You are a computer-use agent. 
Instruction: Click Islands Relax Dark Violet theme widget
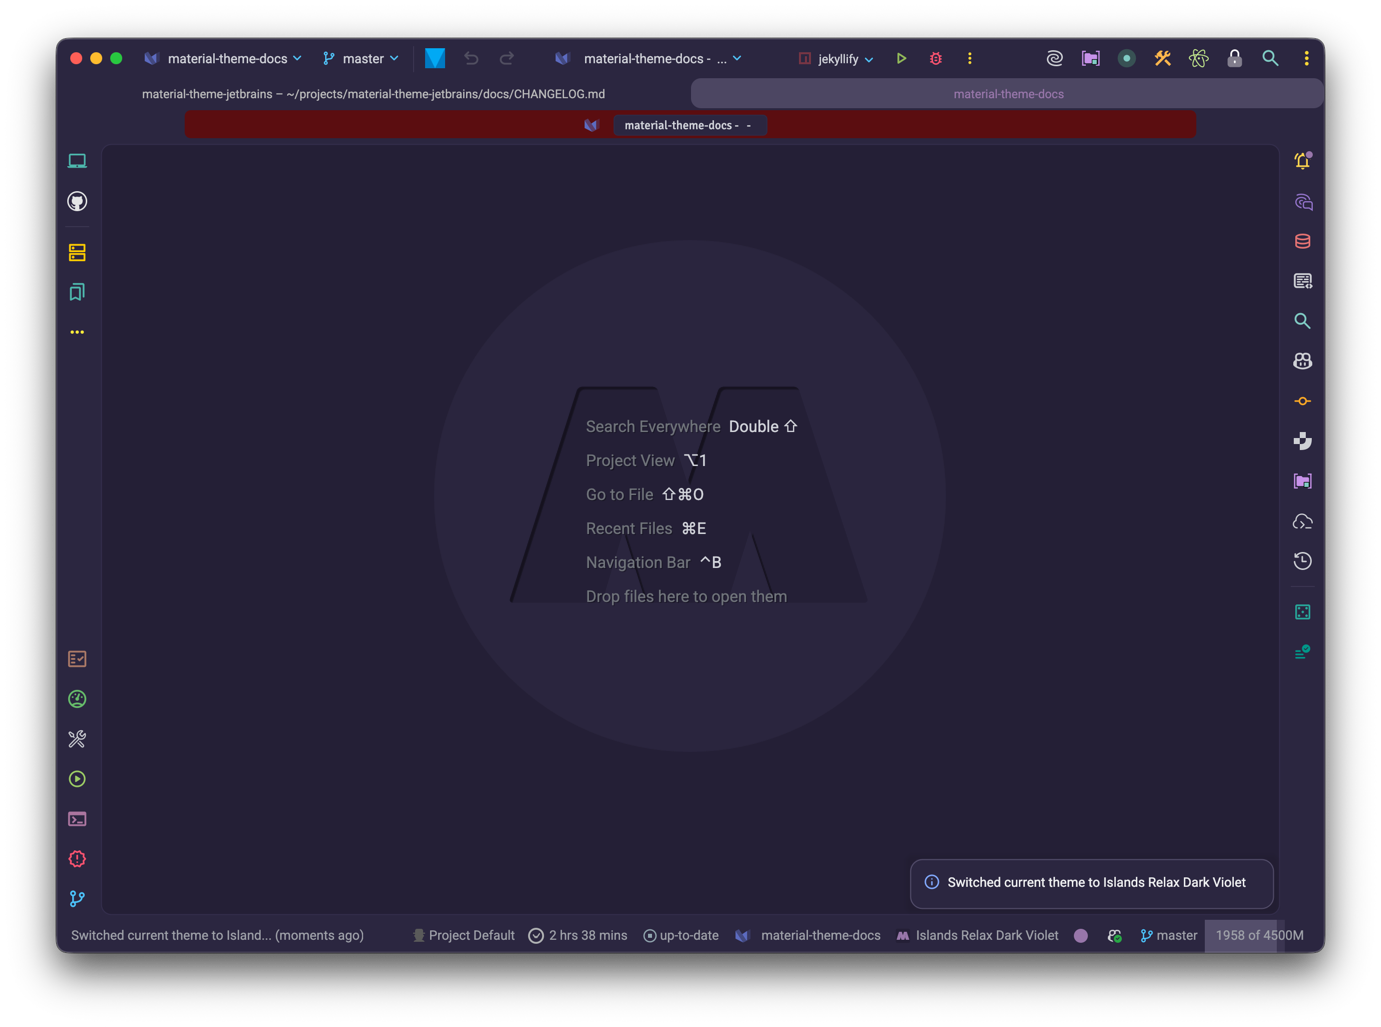coord(977,936)
